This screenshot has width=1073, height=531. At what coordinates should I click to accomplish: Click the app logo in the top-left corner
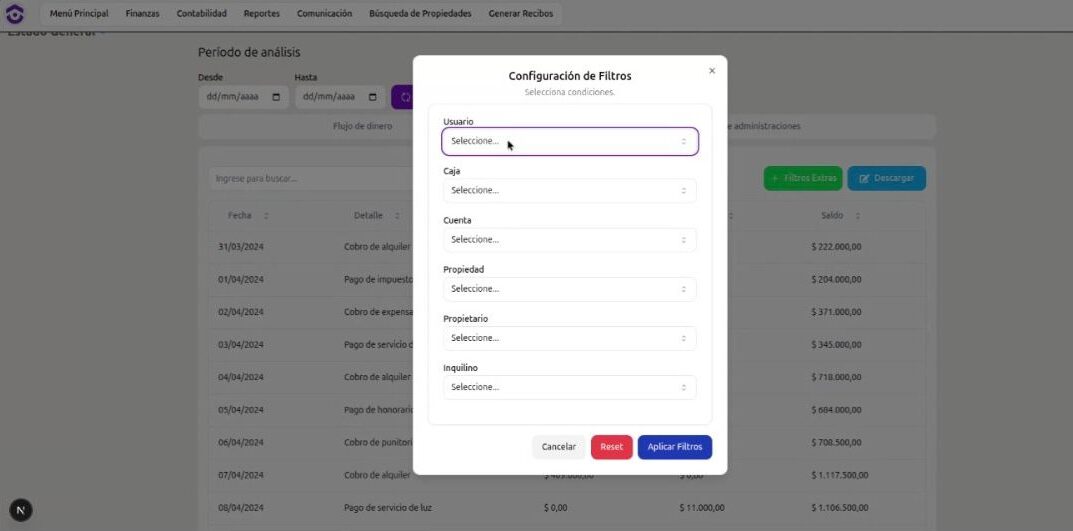(x=15, y=14)
